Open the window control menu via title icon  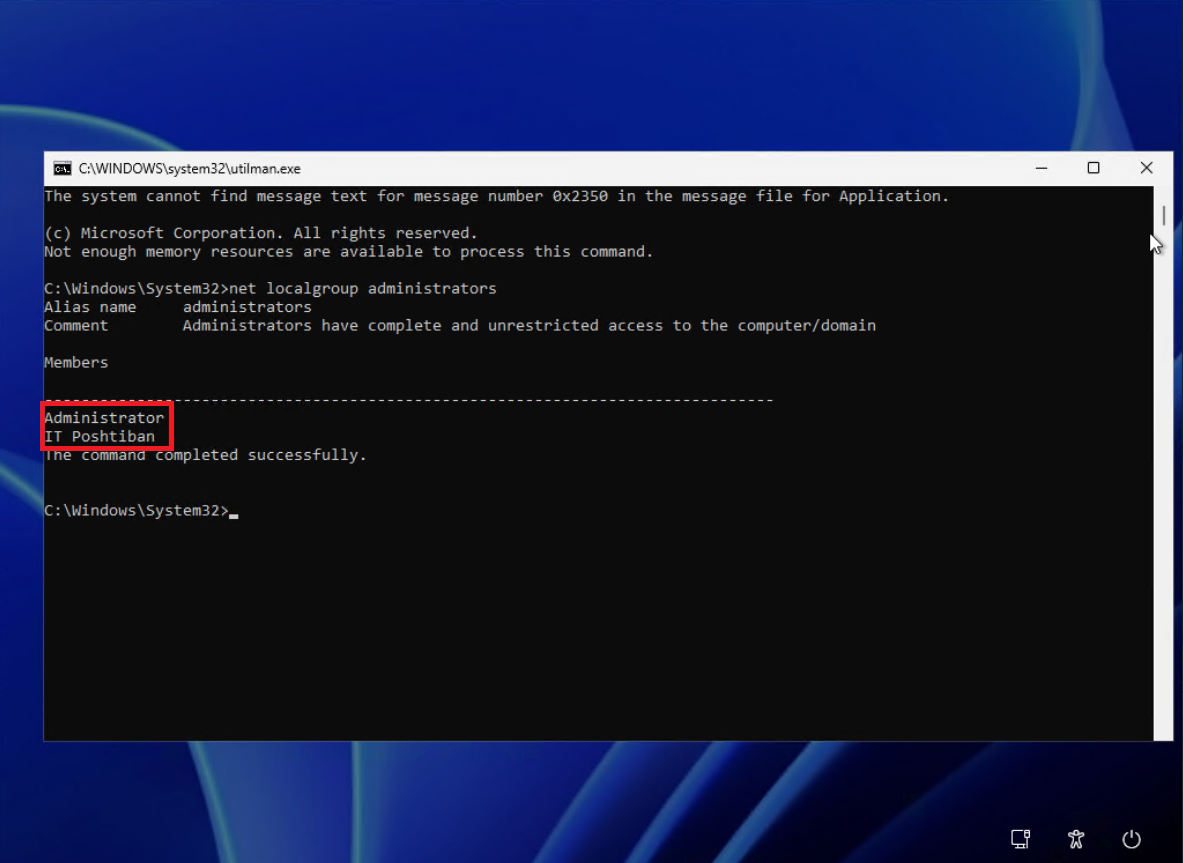[64, 168]
